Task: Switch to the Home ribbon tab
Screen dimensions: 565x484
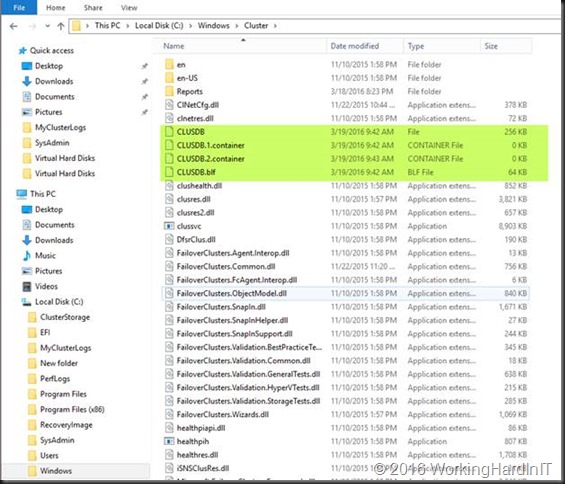Action: 55,8
